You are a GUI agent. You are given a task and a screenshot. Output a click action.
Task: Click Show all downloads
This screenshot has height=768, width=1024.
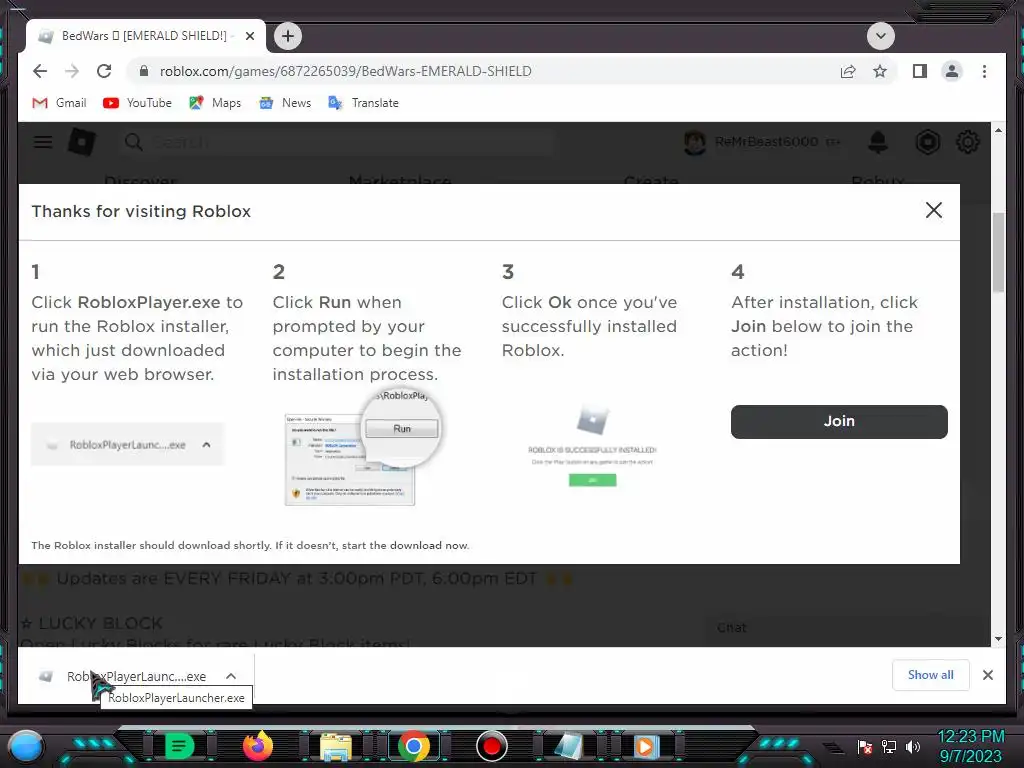[931, 675]
